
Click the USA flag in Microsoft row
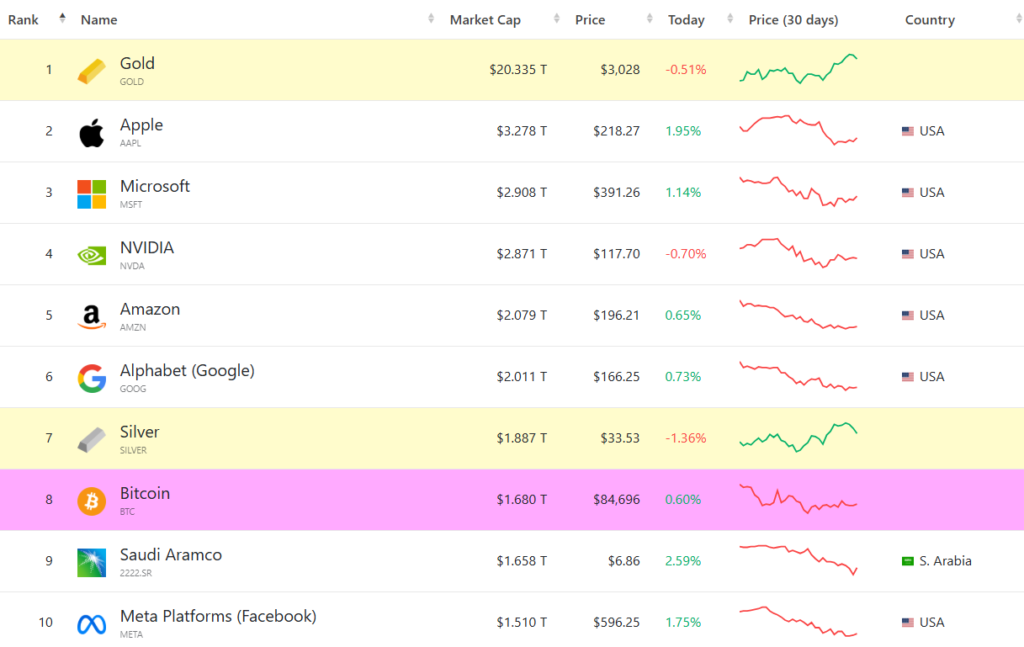[908, 193]
